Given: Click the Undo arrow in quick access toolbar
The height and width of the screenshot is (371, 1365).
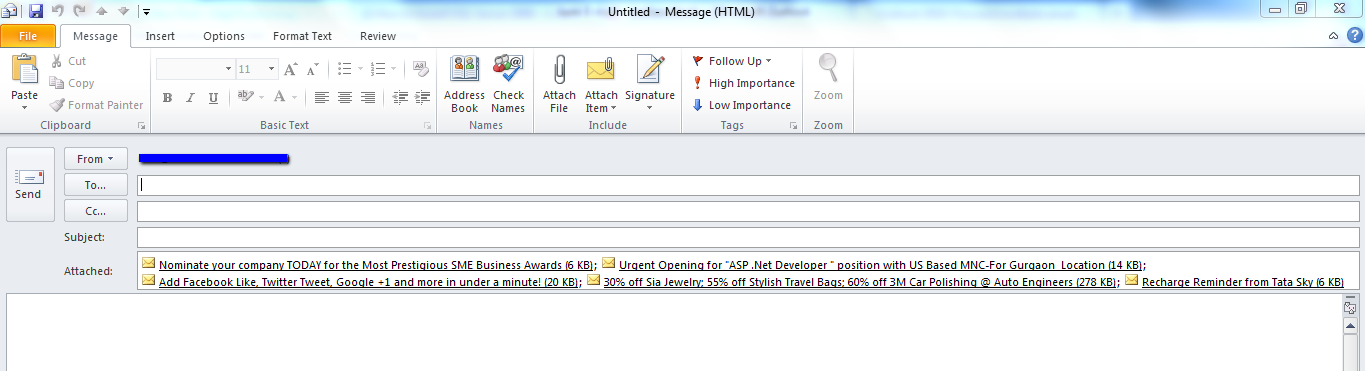Looking at the screenshot, I should (x=58, y=11).
